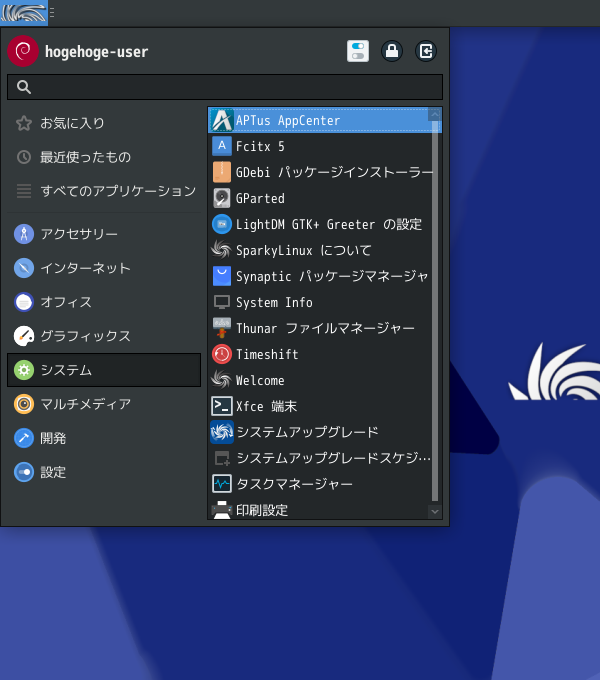Viewport: 600px width, 680px height.
Task: Launch Fcitx 5 via its icon
Action: click(x=222, y=146)
